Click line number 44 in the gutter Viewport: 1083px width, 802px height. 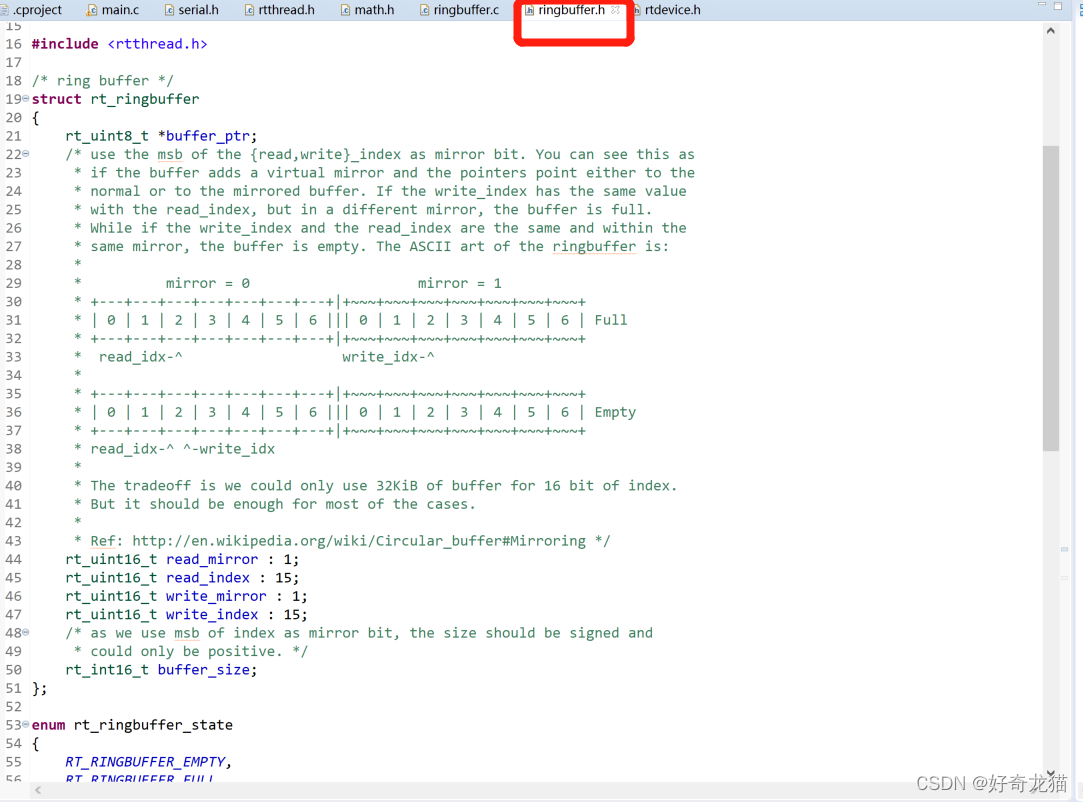pyautogui.click(x=14, y=559)
